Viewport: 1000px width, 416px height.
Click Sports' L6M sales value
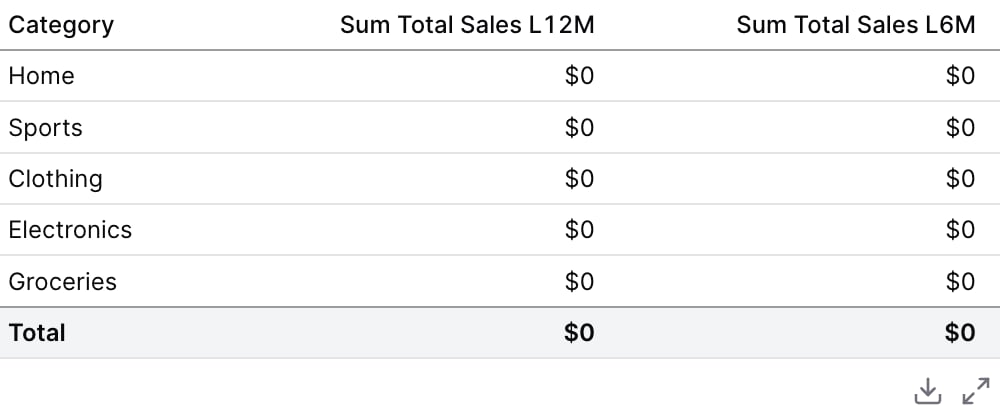point(960,128)
